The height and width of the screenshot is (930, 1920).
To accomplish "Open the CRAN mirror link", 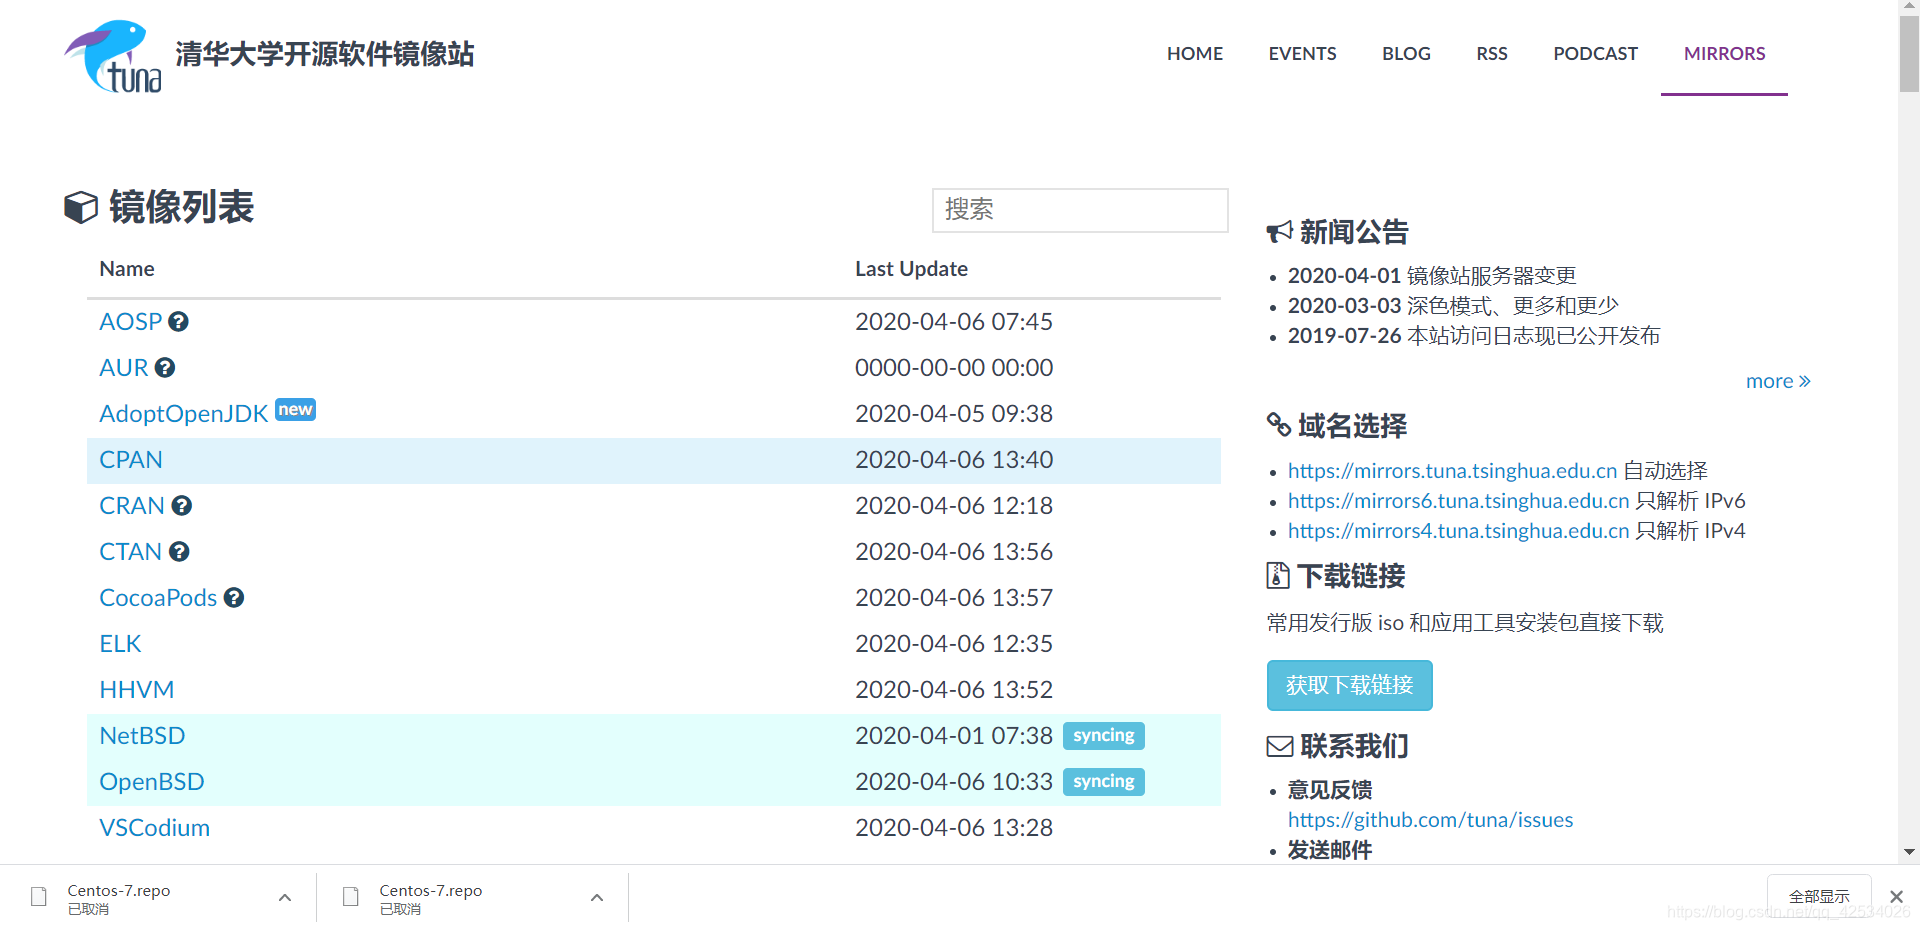I will [x=132, y=506].
